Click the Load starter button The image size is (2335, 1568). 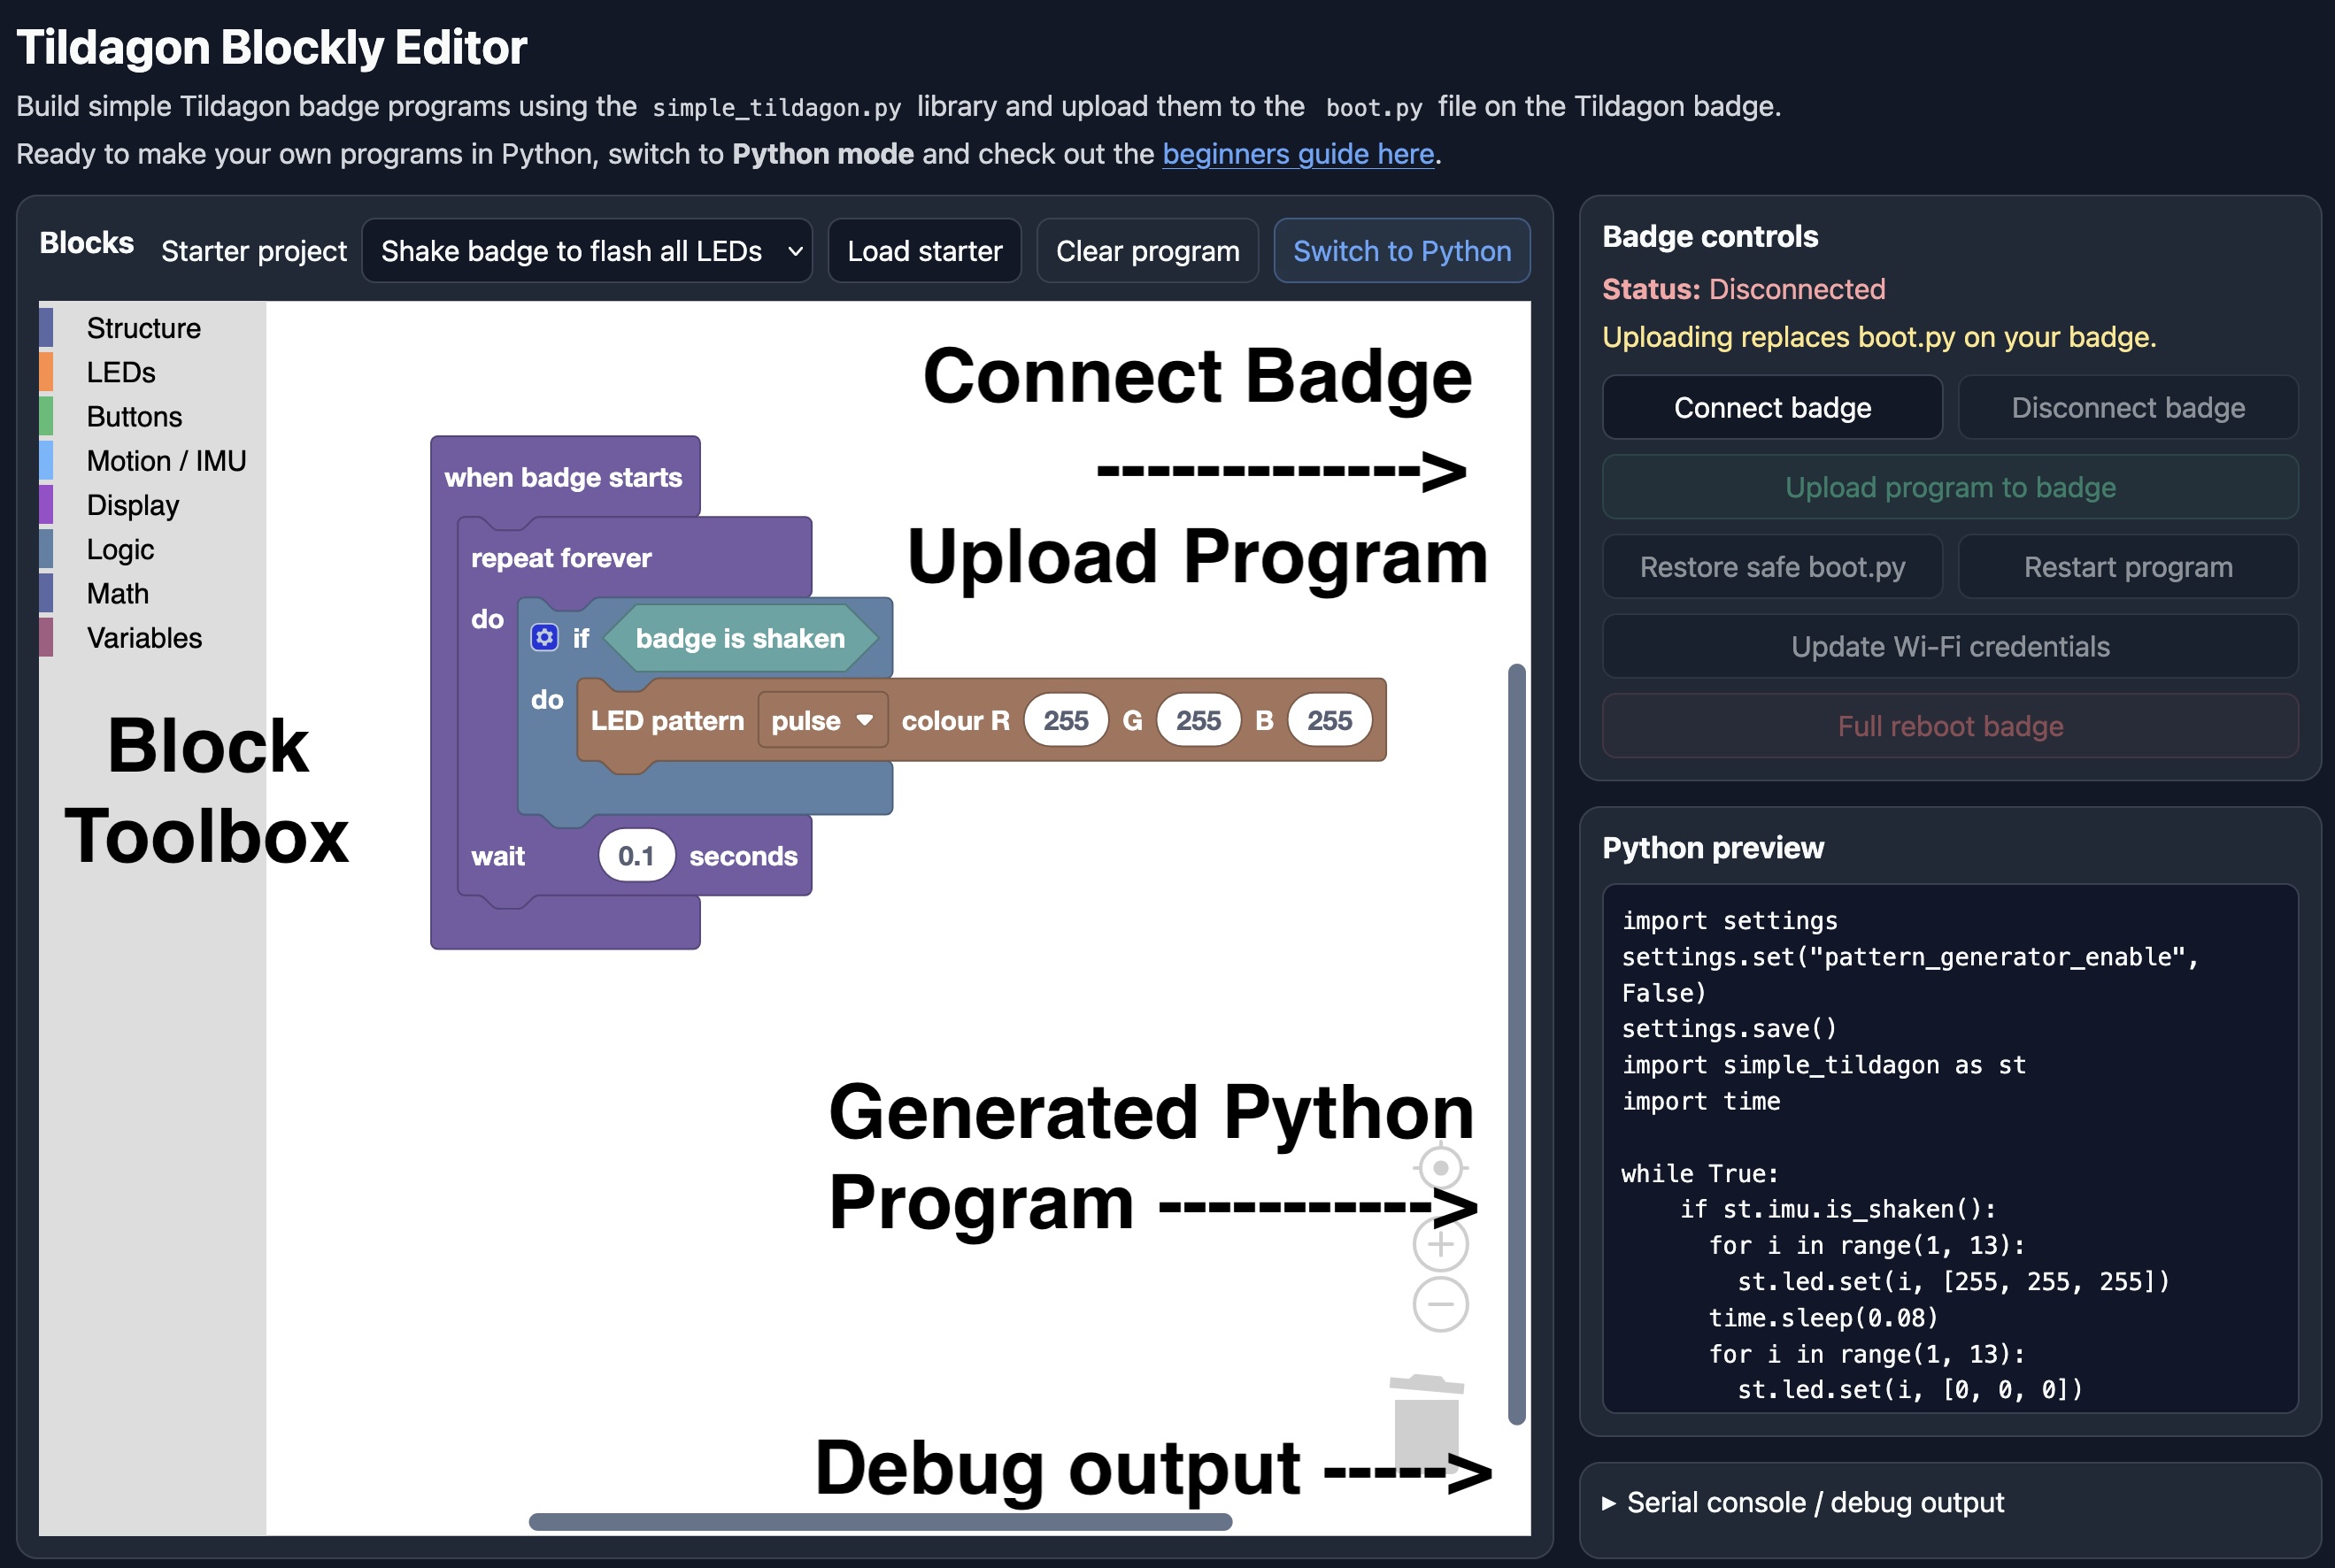click(925, 251)
